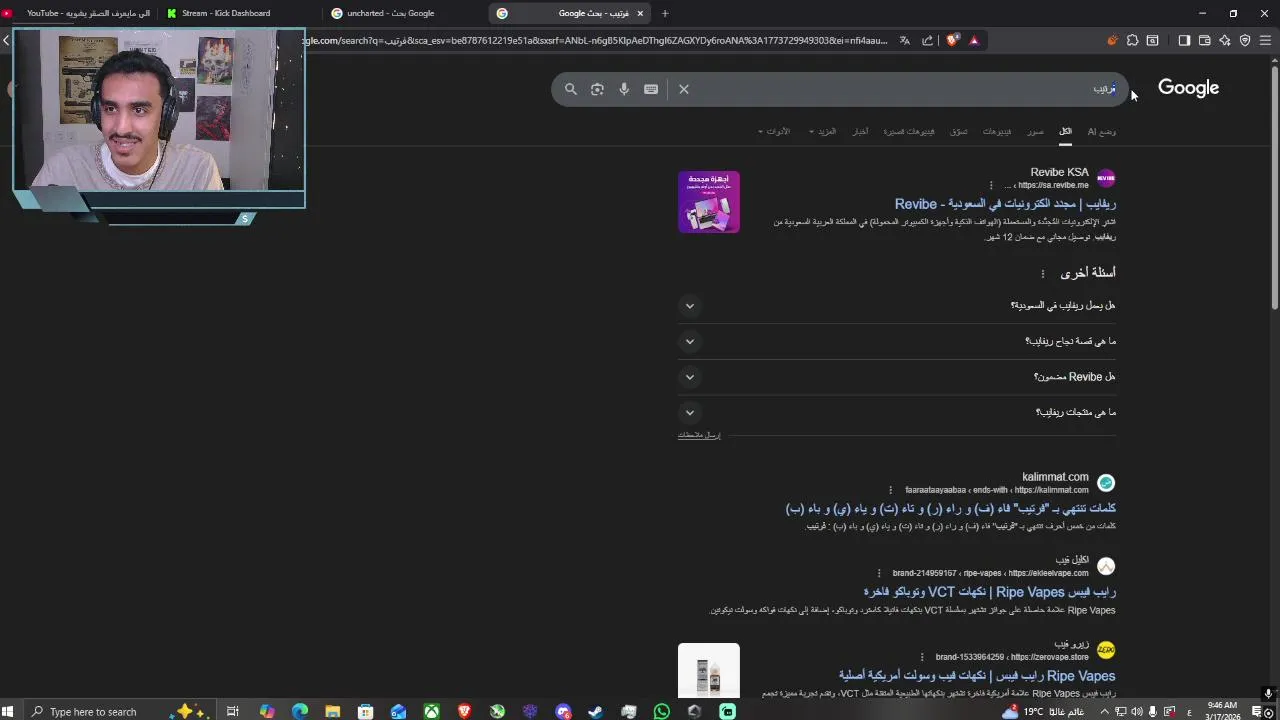Switch to the Shopping tab (تسوّق)

pyautogui.click(x=959, y=131)
